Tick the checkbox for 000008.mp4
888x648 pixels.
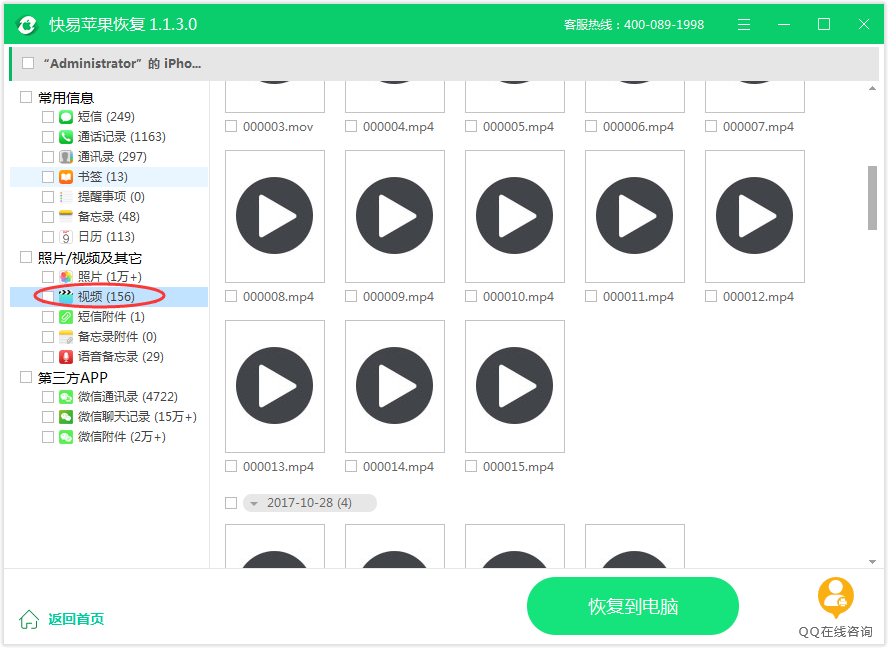[231, 297]
